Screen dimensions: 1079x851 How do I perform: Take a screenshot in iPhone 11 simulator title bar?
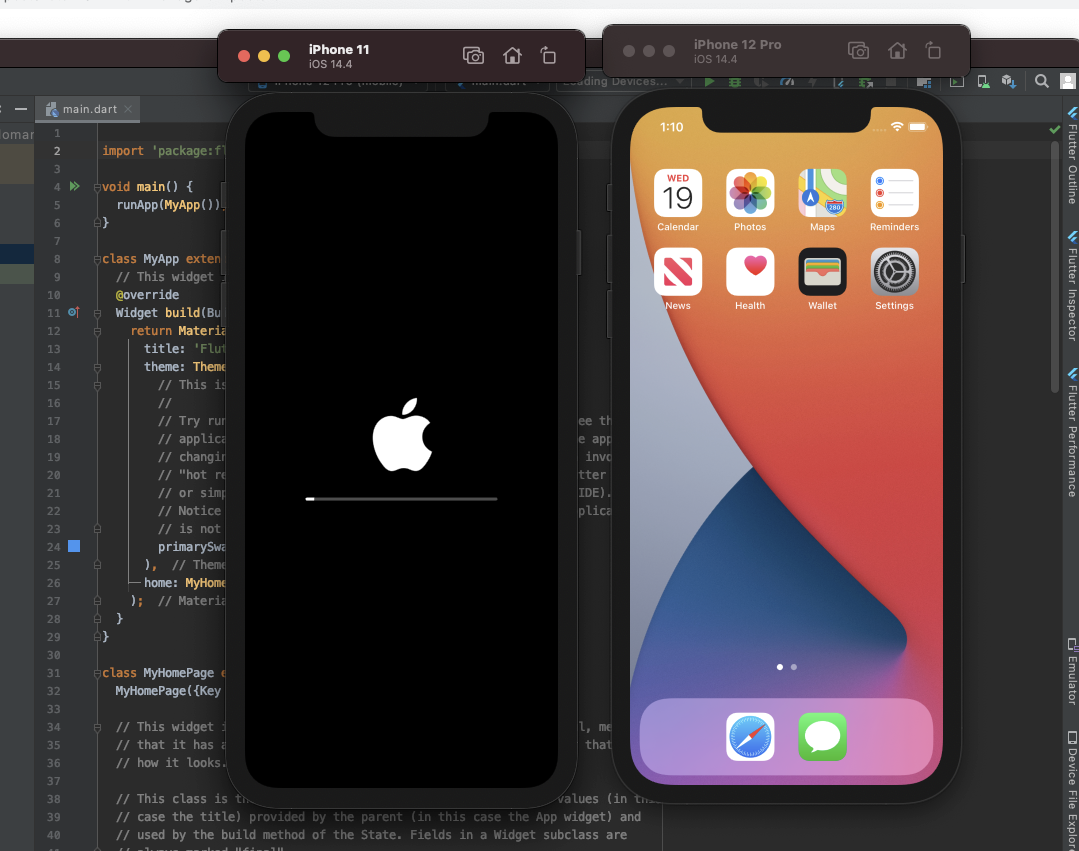click(x=473, y=56)
